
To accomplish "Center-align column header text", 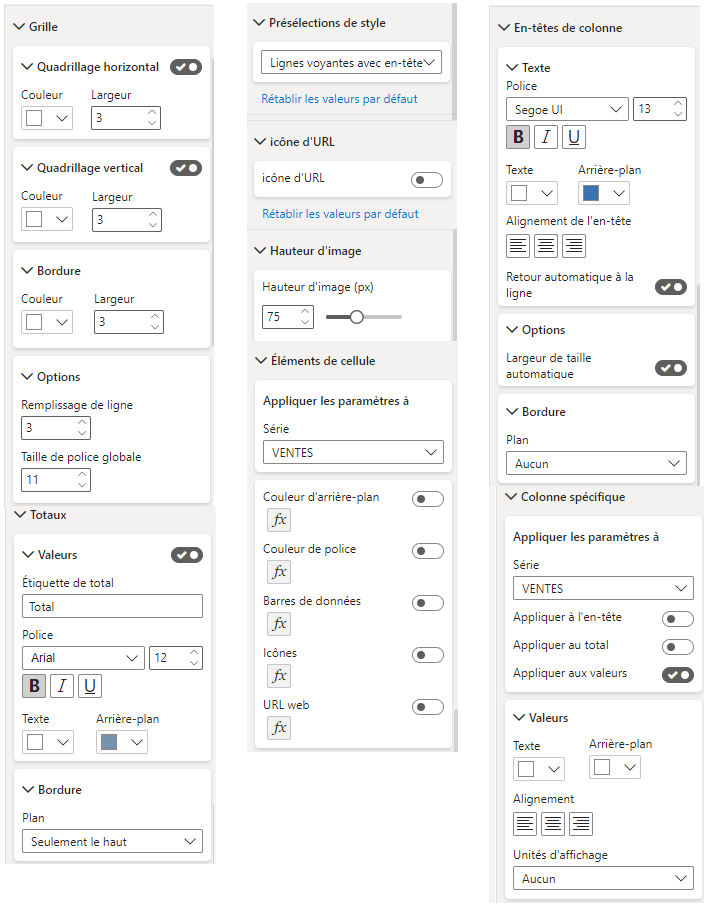I will [546, 246].
